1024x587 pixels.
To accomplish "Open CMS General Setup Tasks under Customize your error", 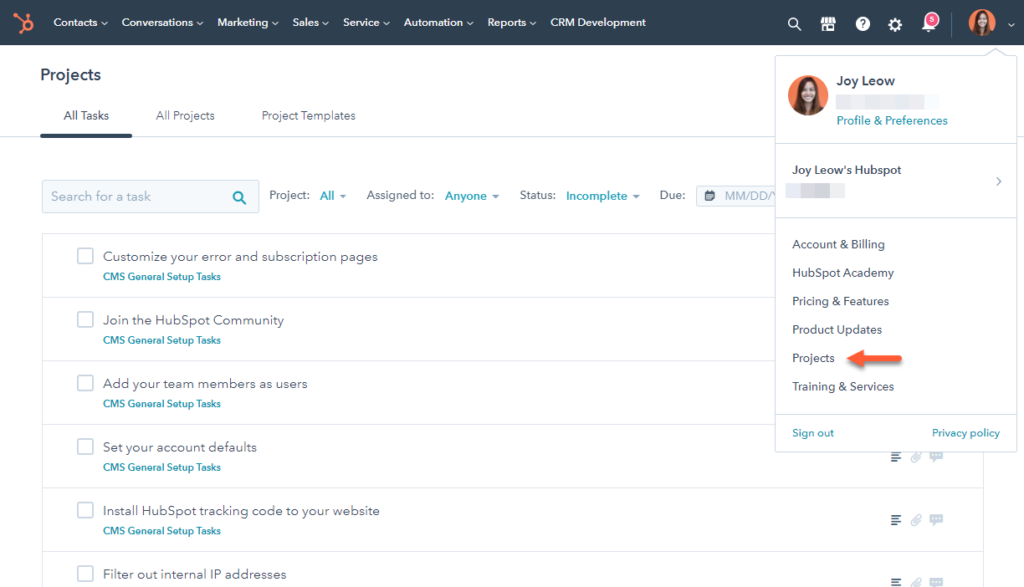I will coord(162,277).
